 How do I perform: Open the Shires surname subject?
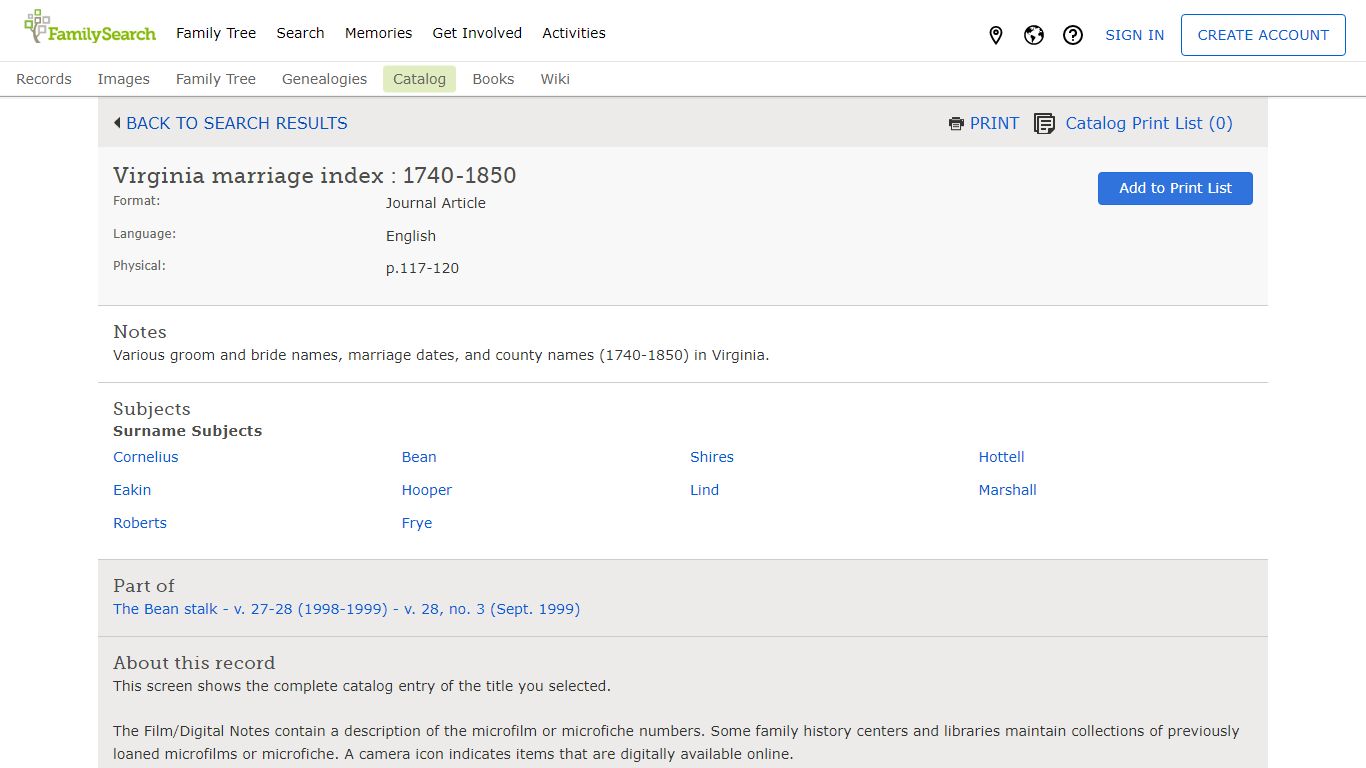coord(712,457)
